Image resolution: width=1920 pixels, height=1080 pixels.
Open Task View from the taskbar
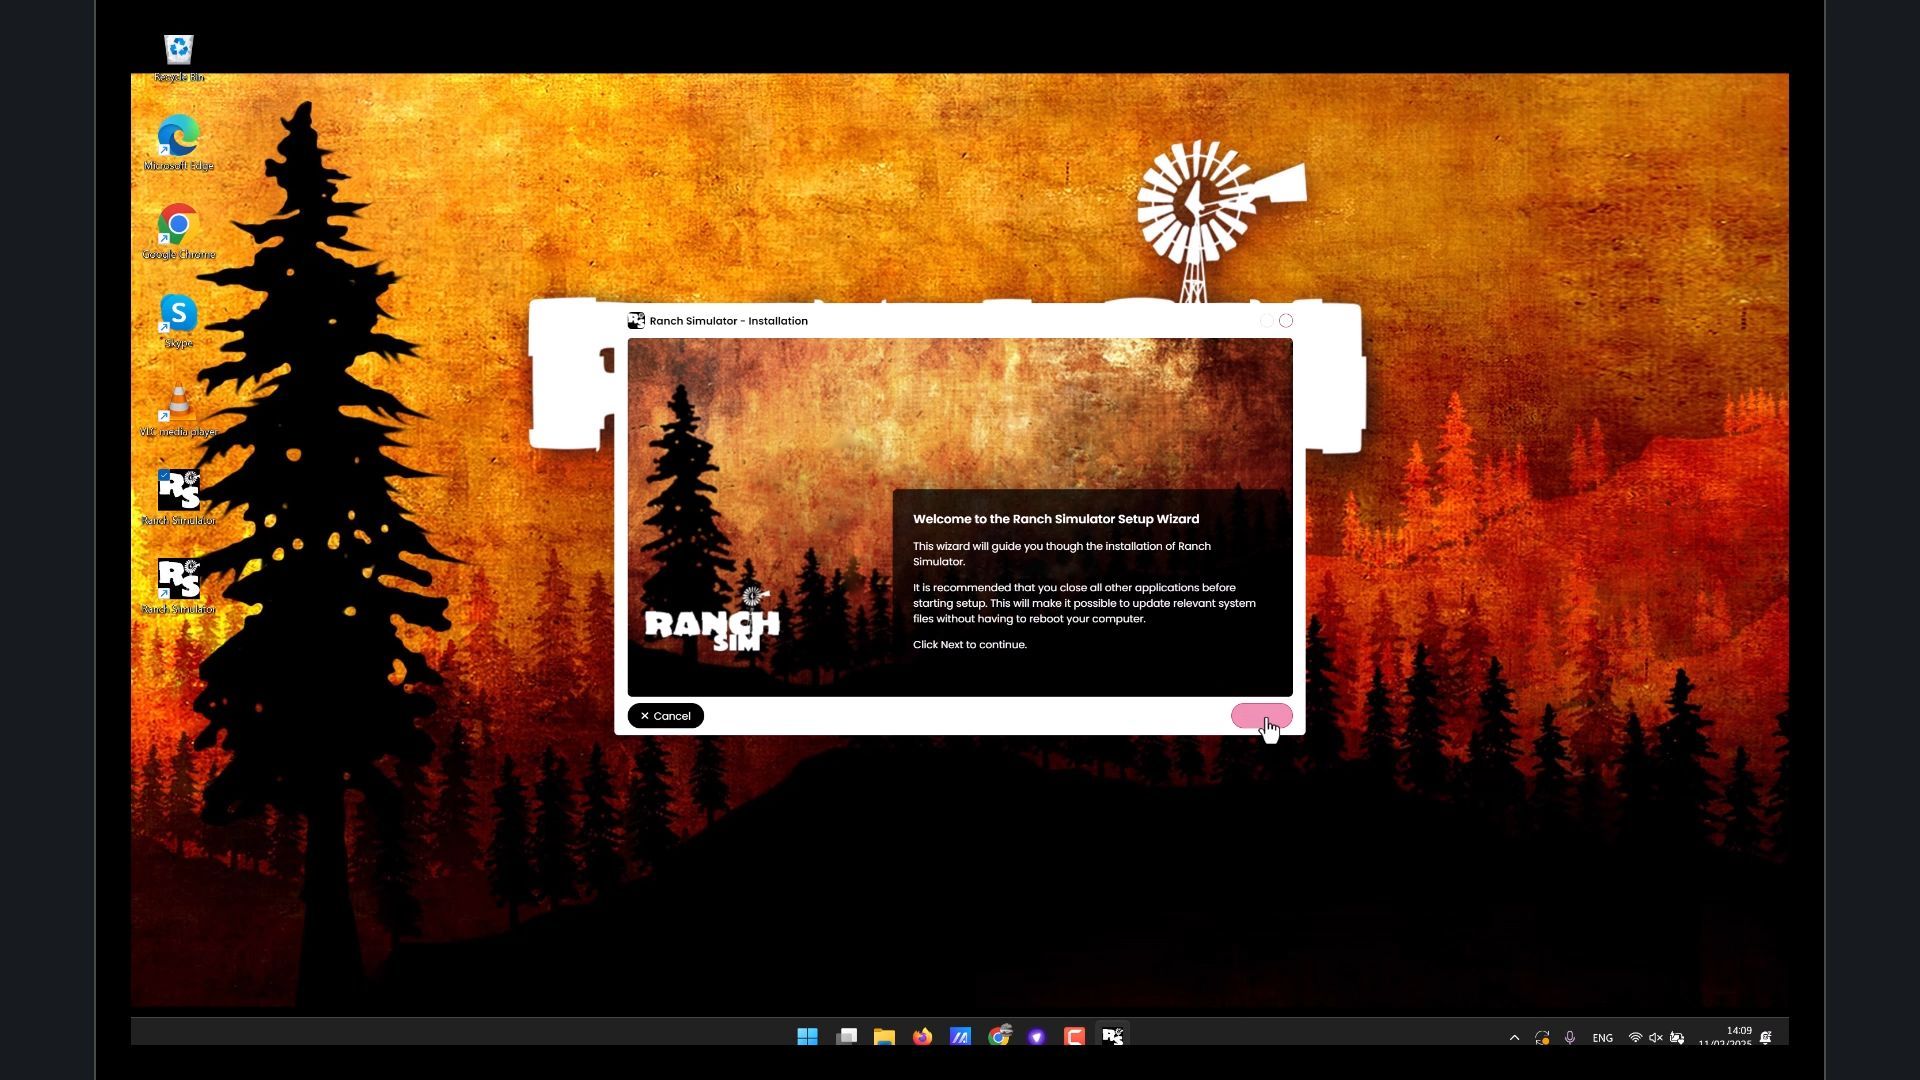click(x=846, y=1037)
